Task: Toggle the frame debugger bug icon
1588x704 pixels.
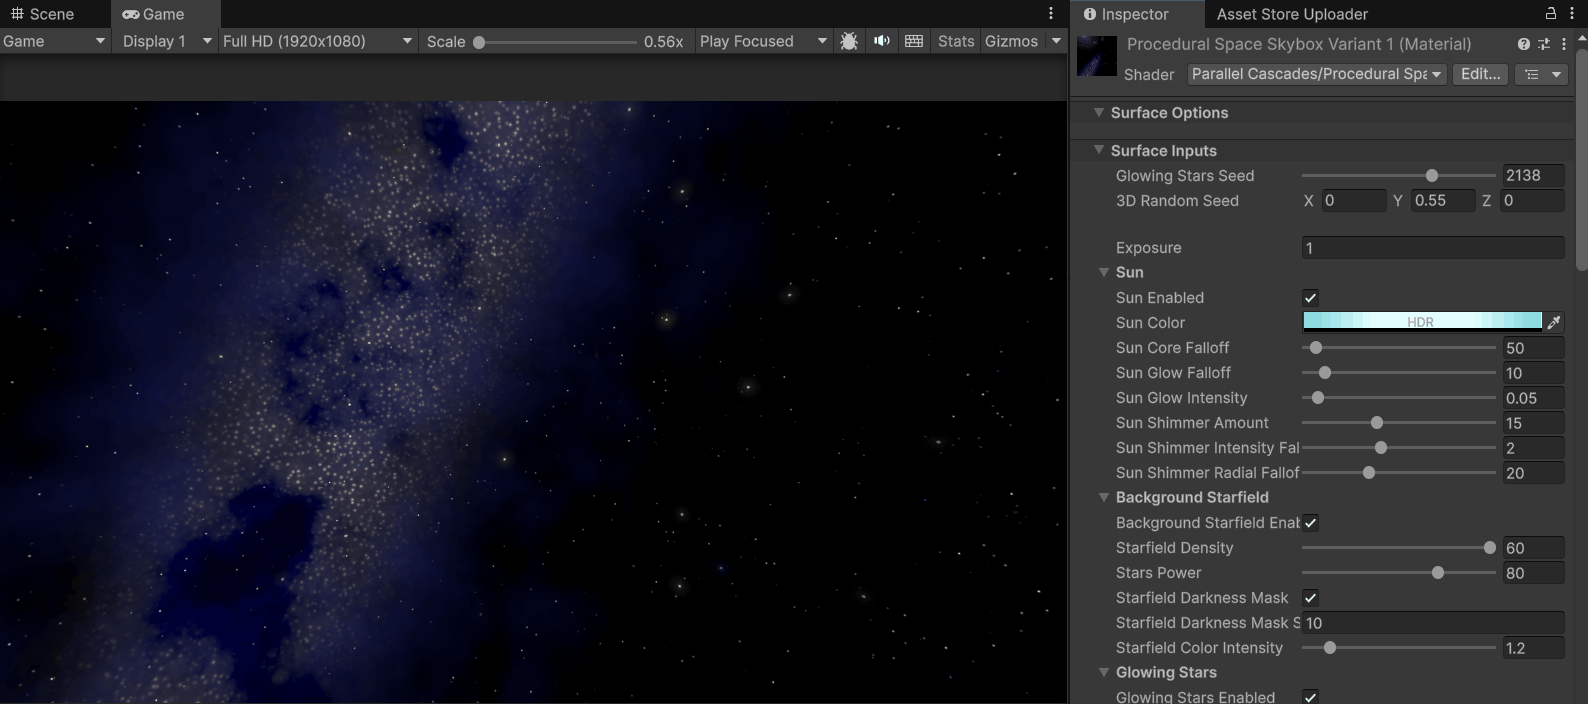Action: [x=849, y=41]
